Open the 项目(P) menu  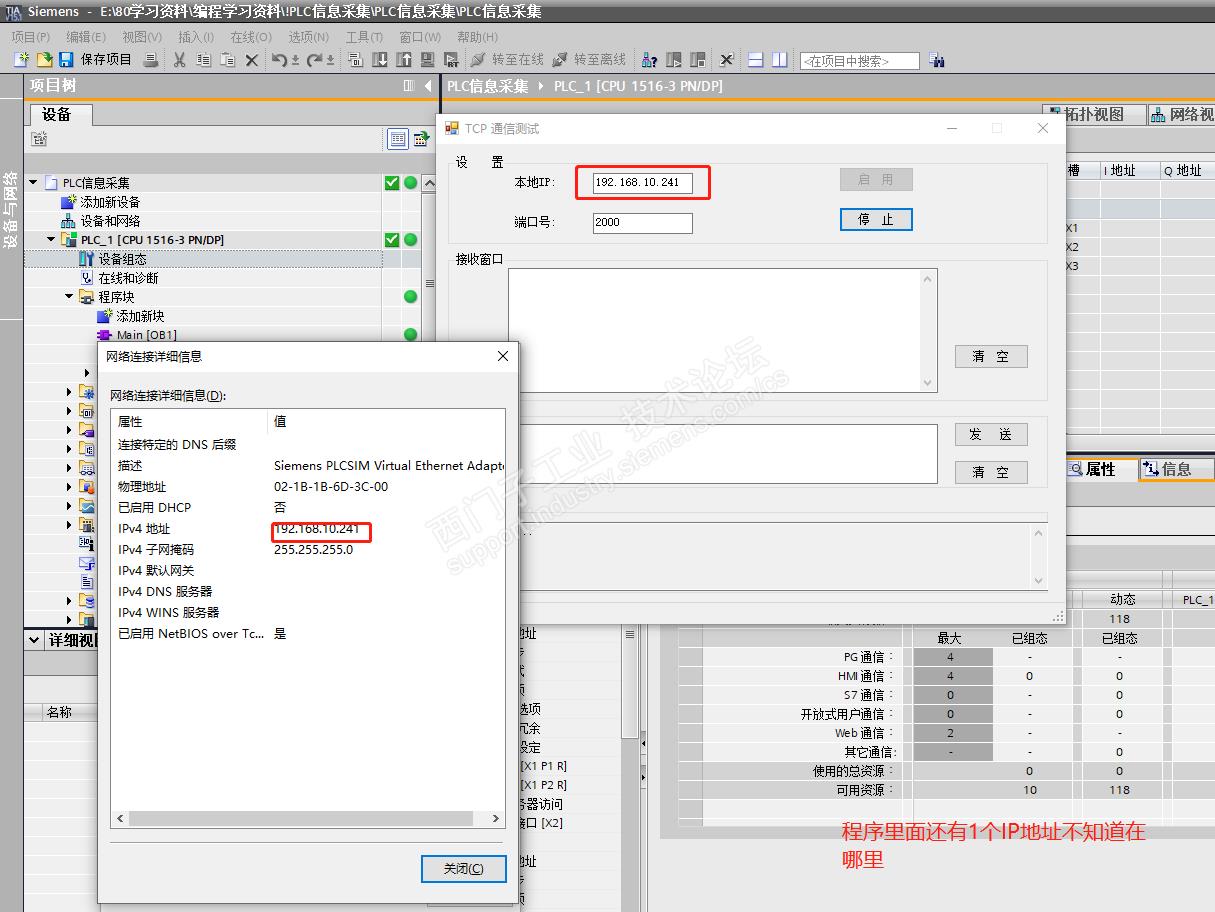tap(31, 37)
